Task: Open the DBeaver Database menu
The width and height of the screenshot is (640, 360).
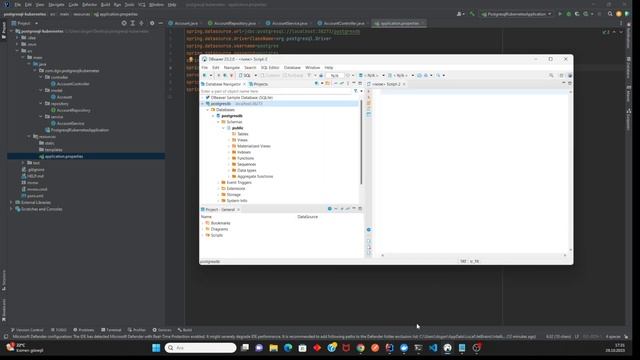Action: click(x=292, y=67)
